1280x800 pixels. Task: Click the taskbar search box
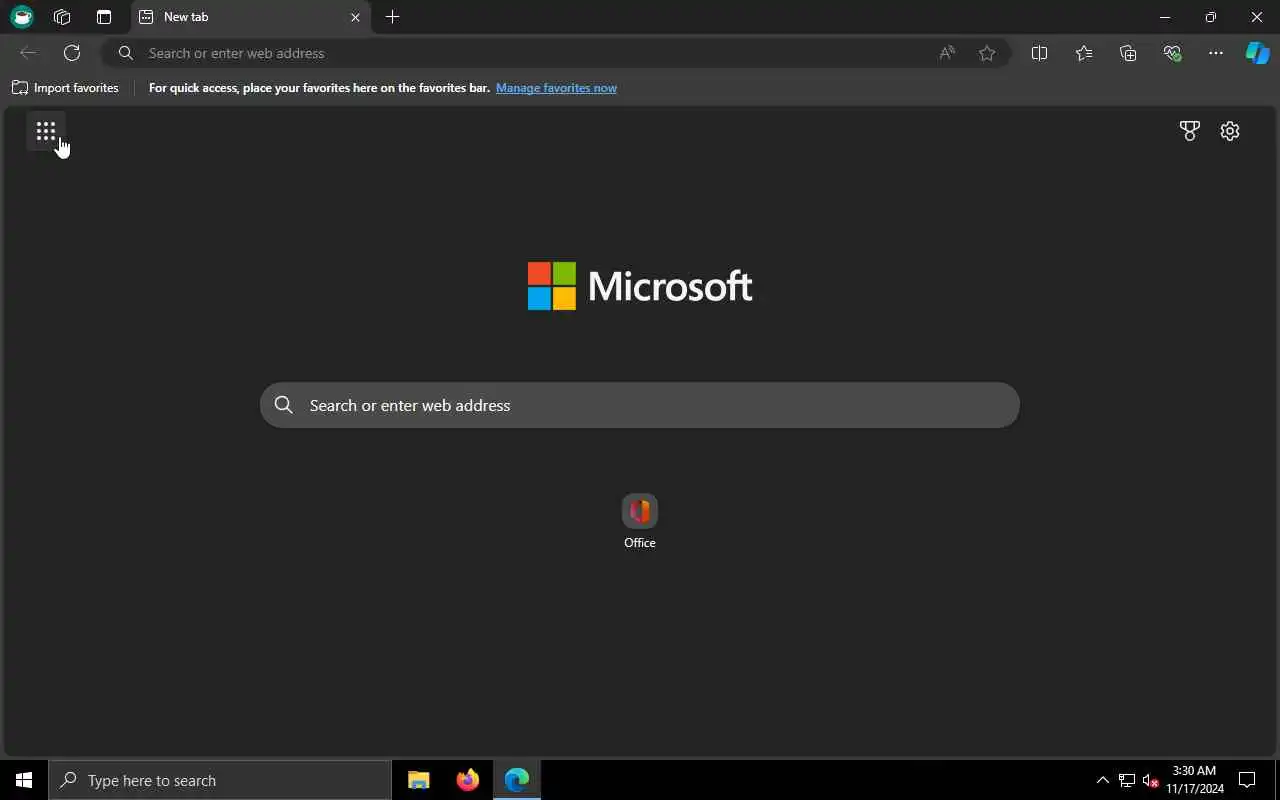point(220,780)
